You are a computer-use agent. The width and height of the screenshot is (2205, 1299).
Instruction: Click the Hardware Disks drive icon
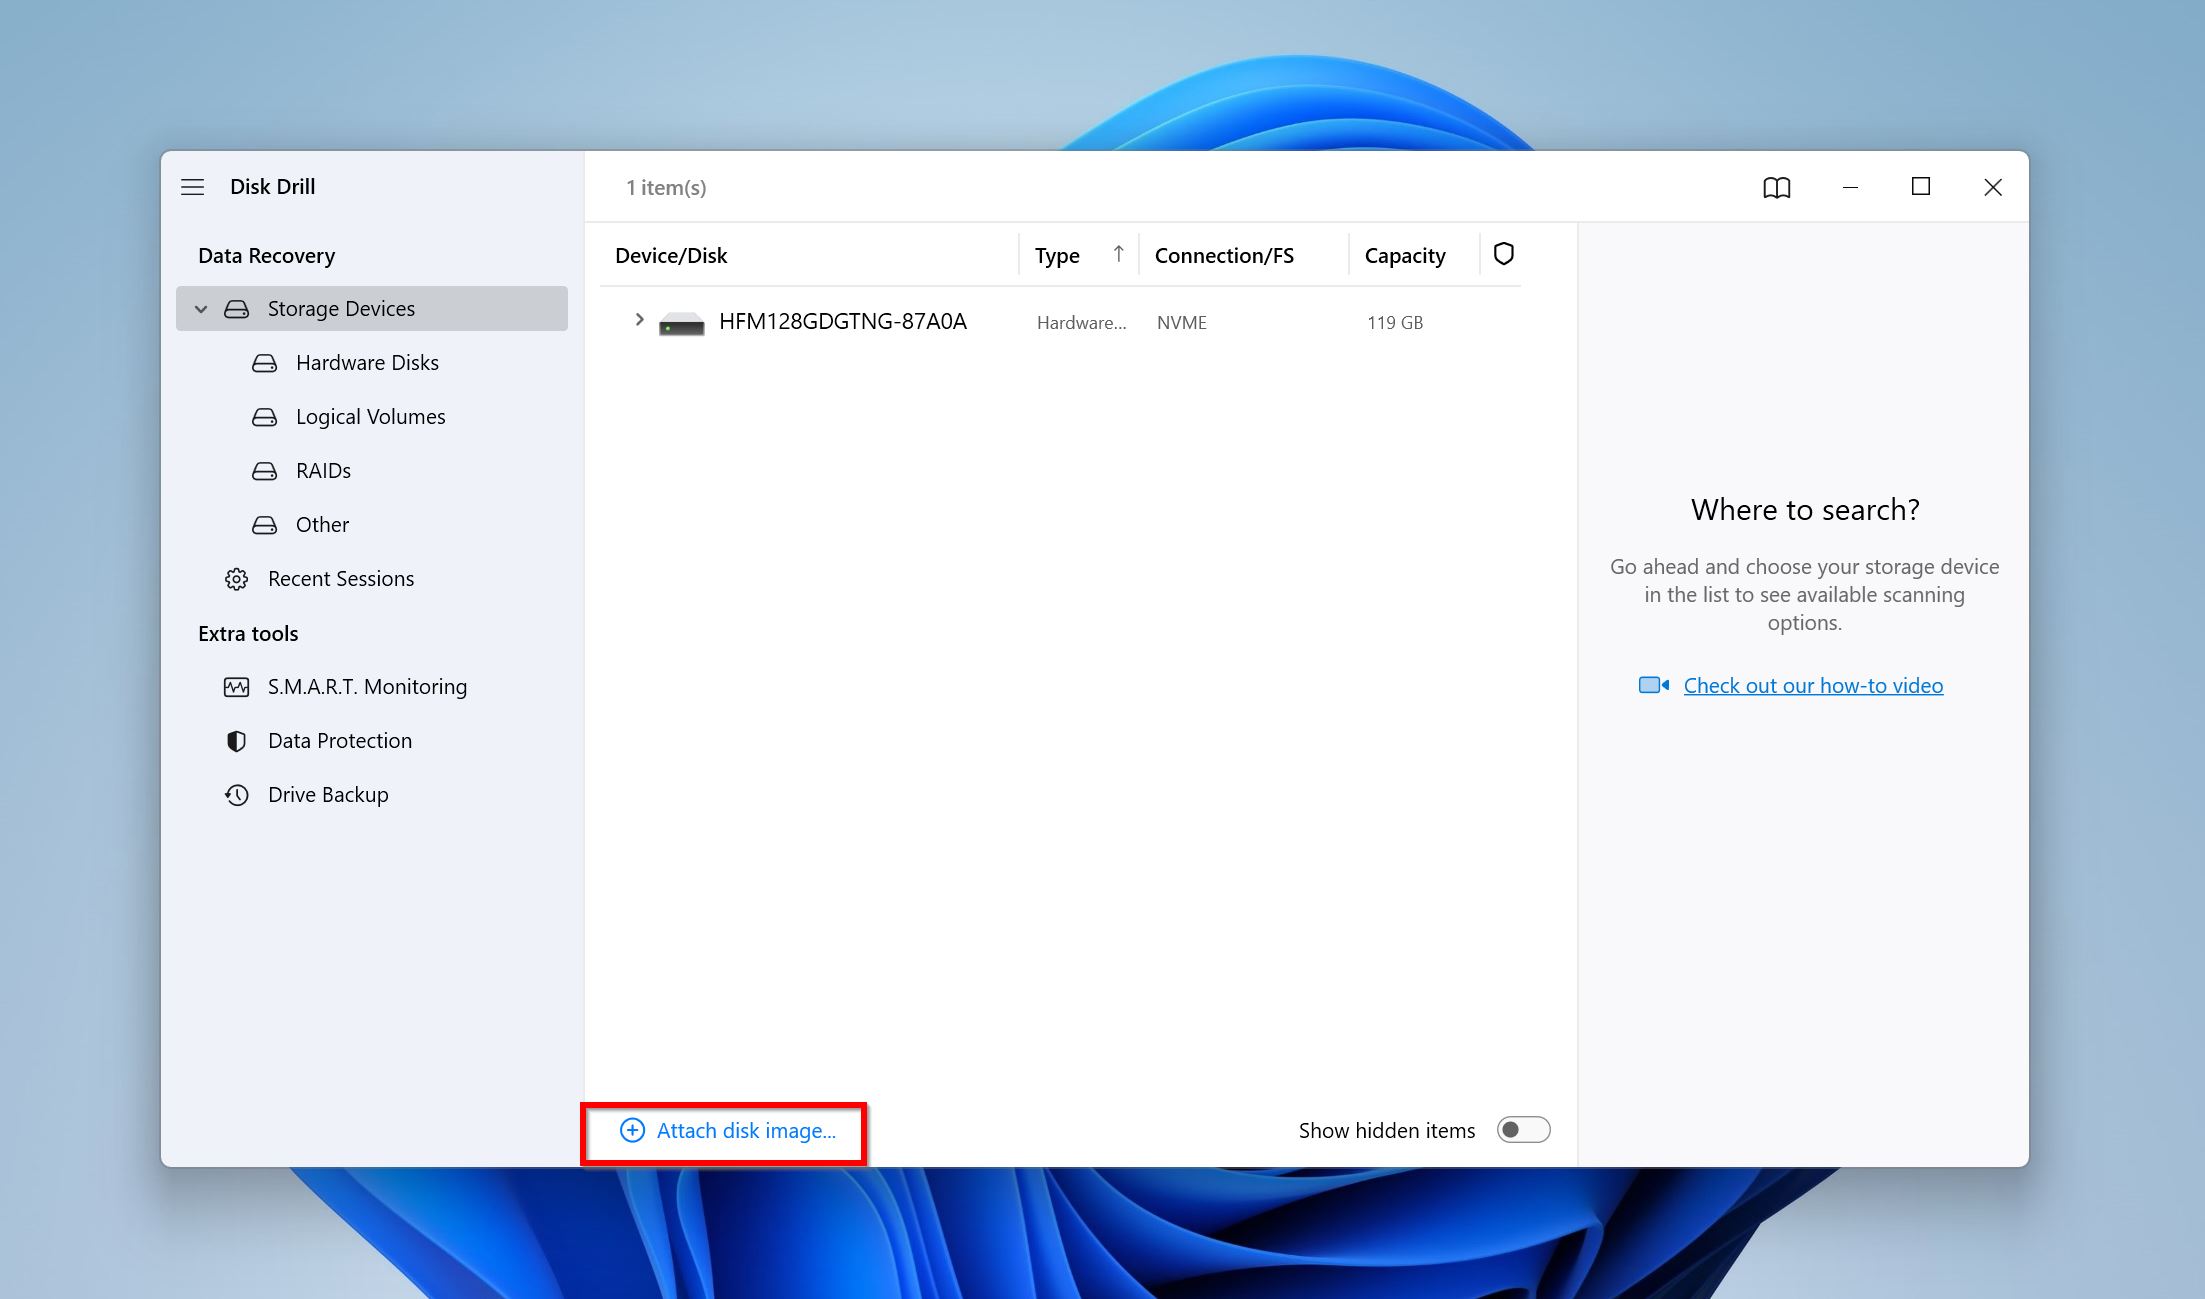268,362
